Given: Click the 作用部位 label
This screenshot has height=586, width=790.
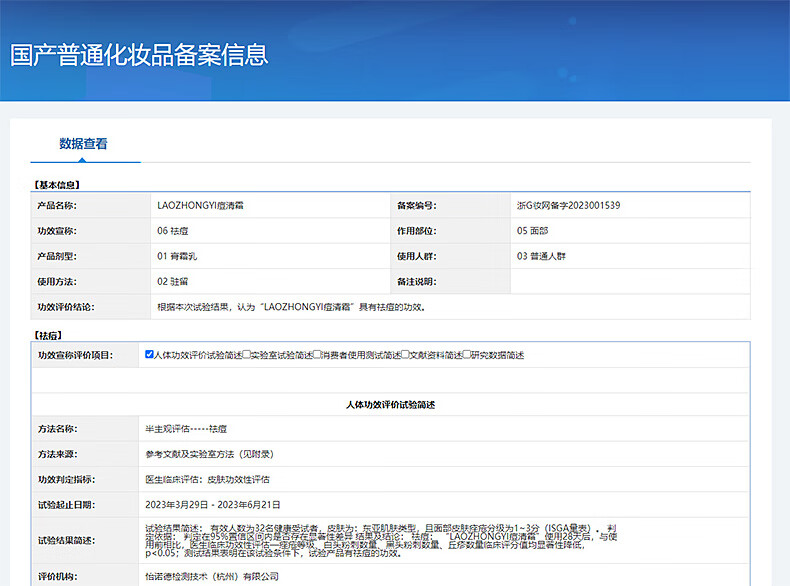Looking at the screenshot, I should pos(417,231).
